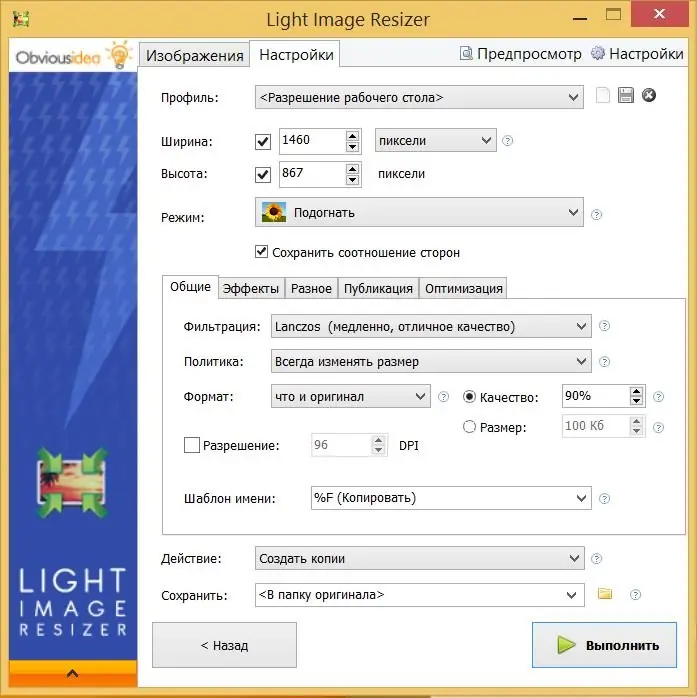Click help icon next to Политика
697x698 pixels.
[604, 361]
